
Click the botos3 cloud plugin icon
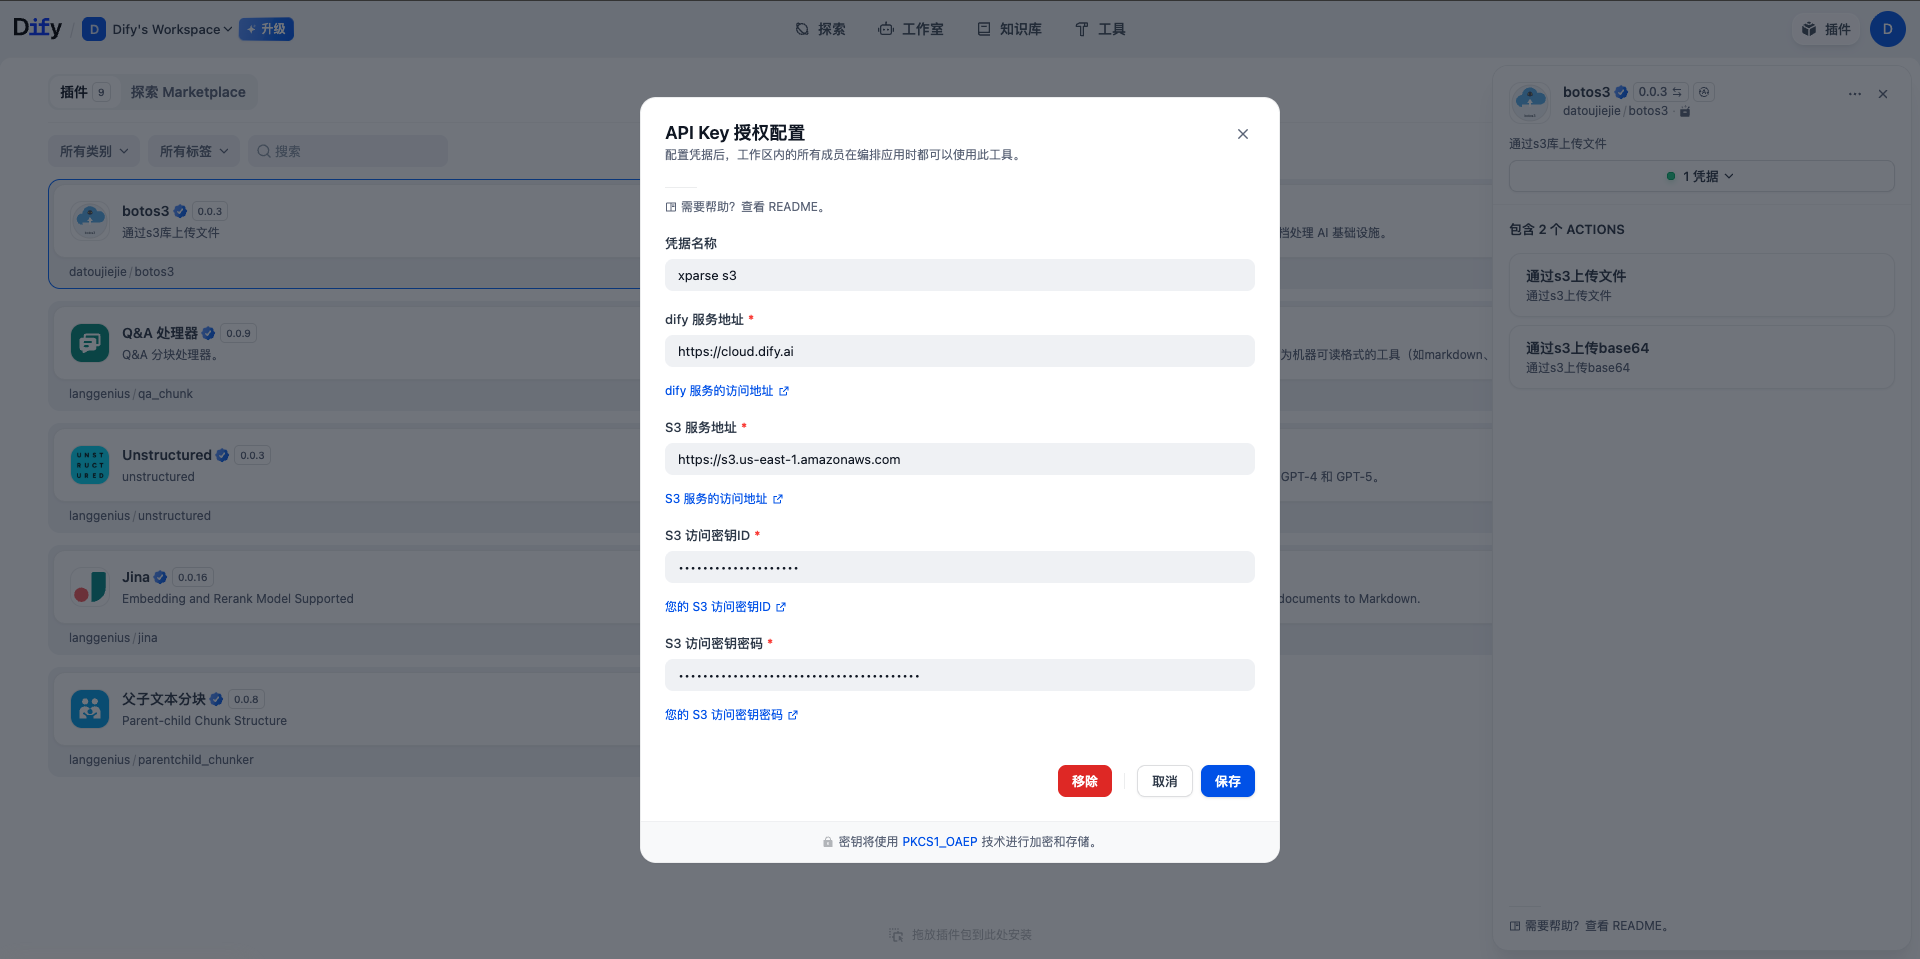point(90,220)
